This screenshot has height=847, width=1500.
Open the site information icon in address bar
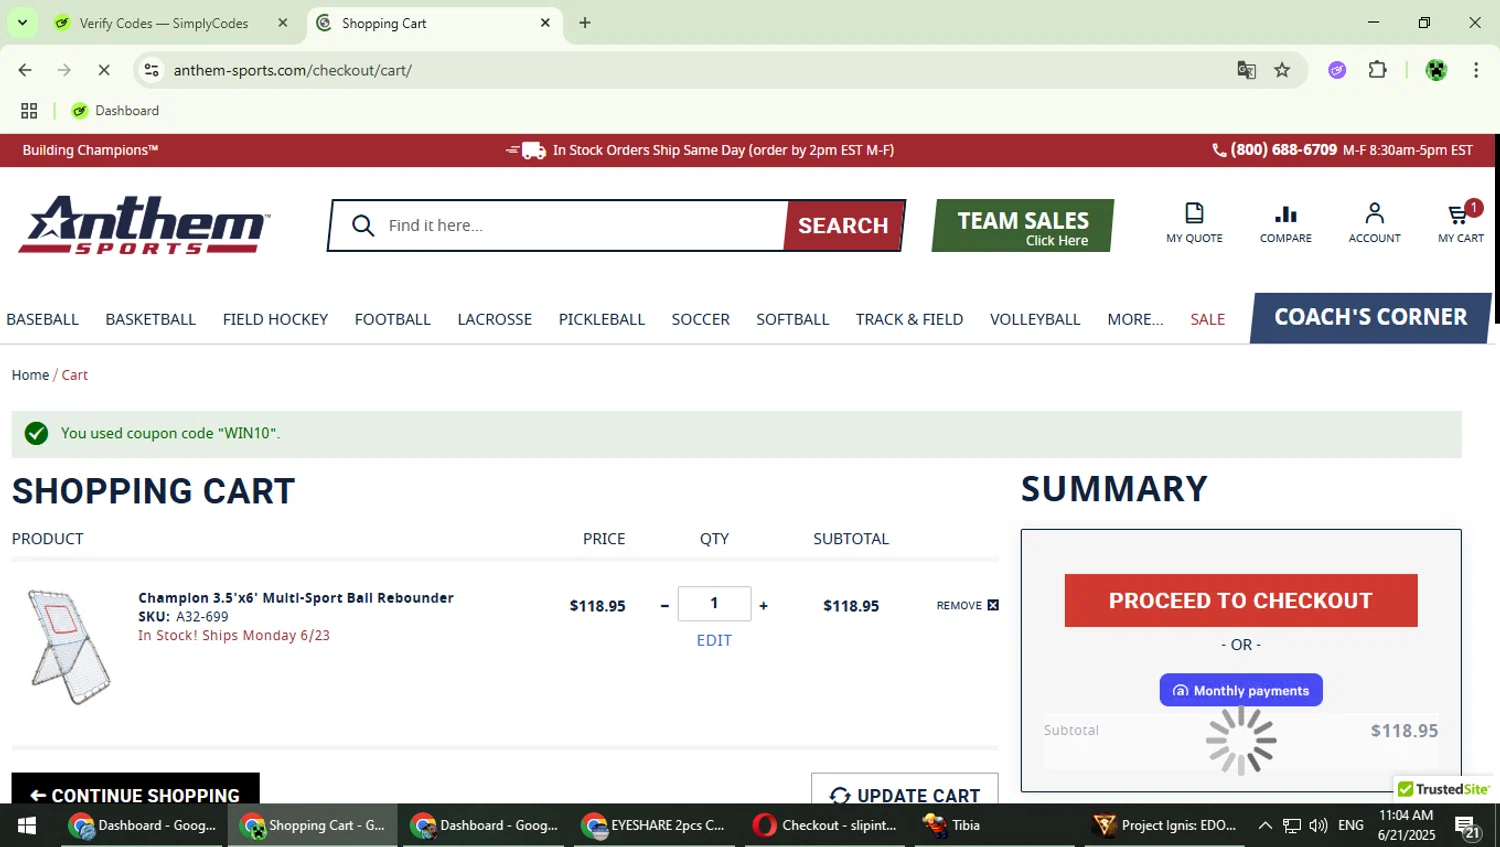tap(151, 70)
